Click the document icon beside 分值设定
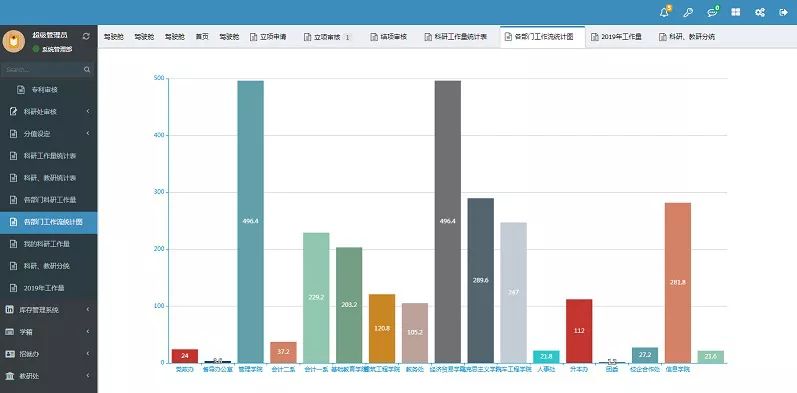Screen dimensions: 797x393 [x=14, y=134]
